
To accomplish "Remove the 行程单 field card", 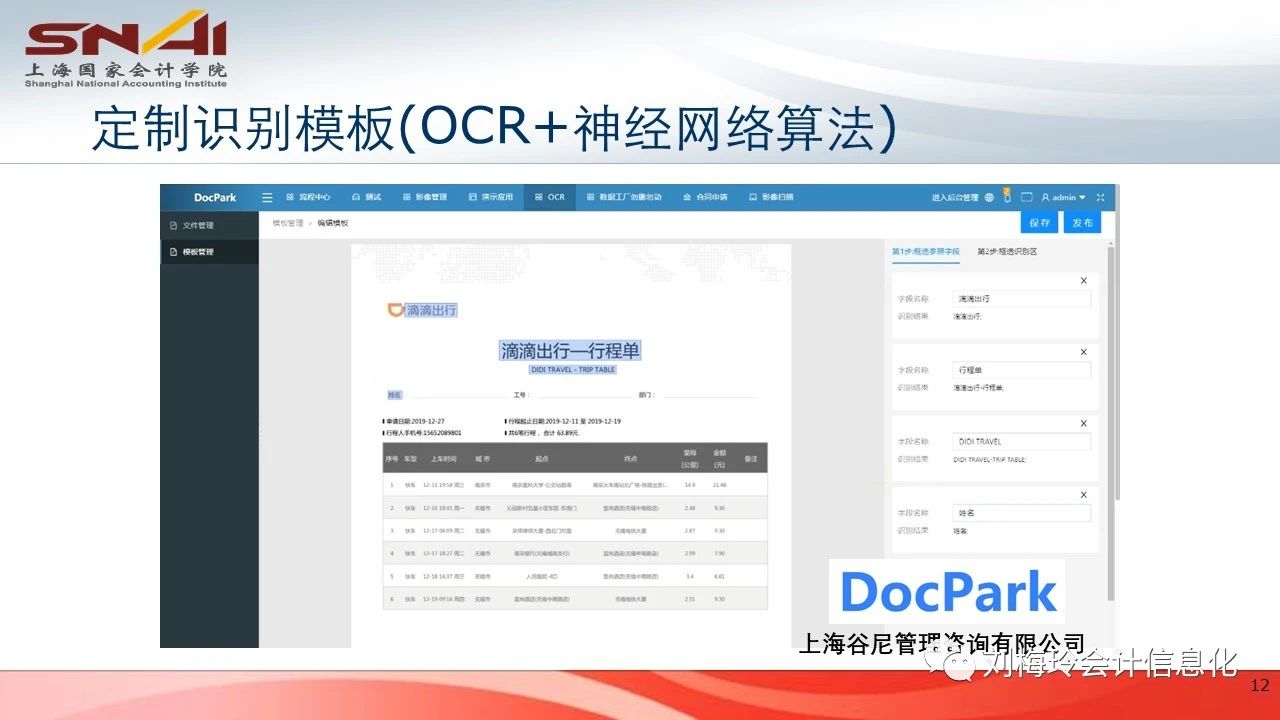I will click(1084, 352).
